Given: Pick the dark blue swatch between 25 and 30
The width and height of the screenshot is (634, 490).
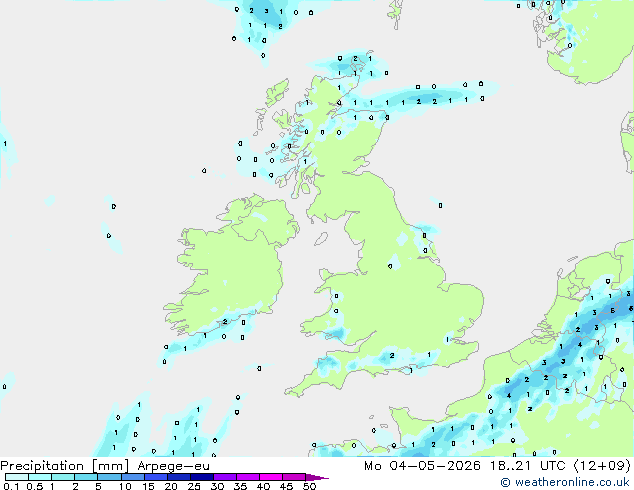Looking at the screenshot, I should (201, 477).
